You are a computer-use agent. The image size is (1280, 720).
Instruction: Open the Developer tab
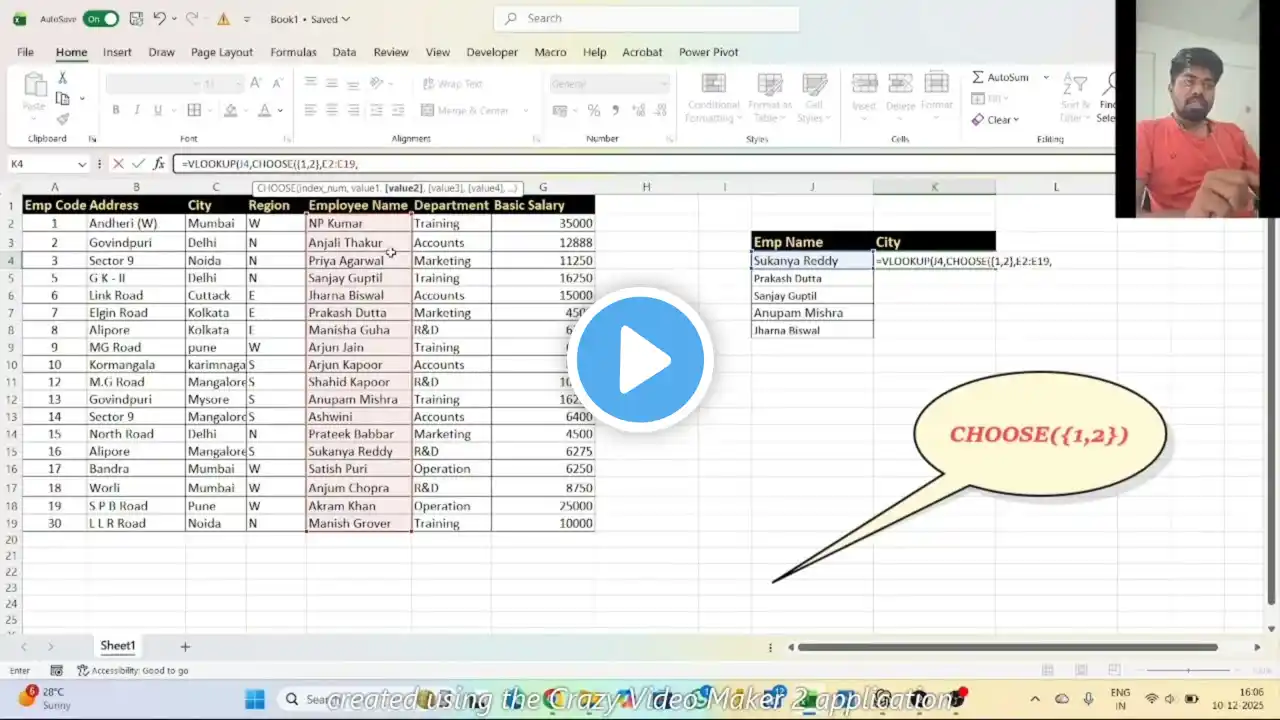tap(492, 52)
